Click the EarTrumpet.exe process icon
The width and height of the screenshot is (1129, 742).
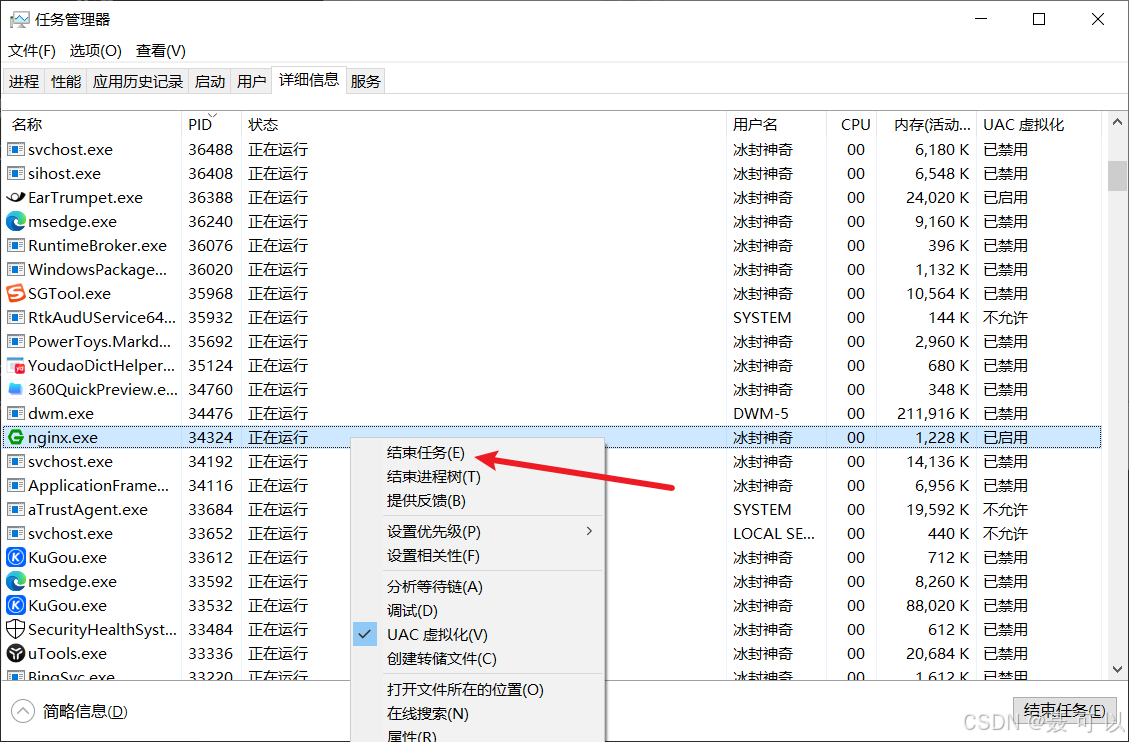(x=15, y=197)
